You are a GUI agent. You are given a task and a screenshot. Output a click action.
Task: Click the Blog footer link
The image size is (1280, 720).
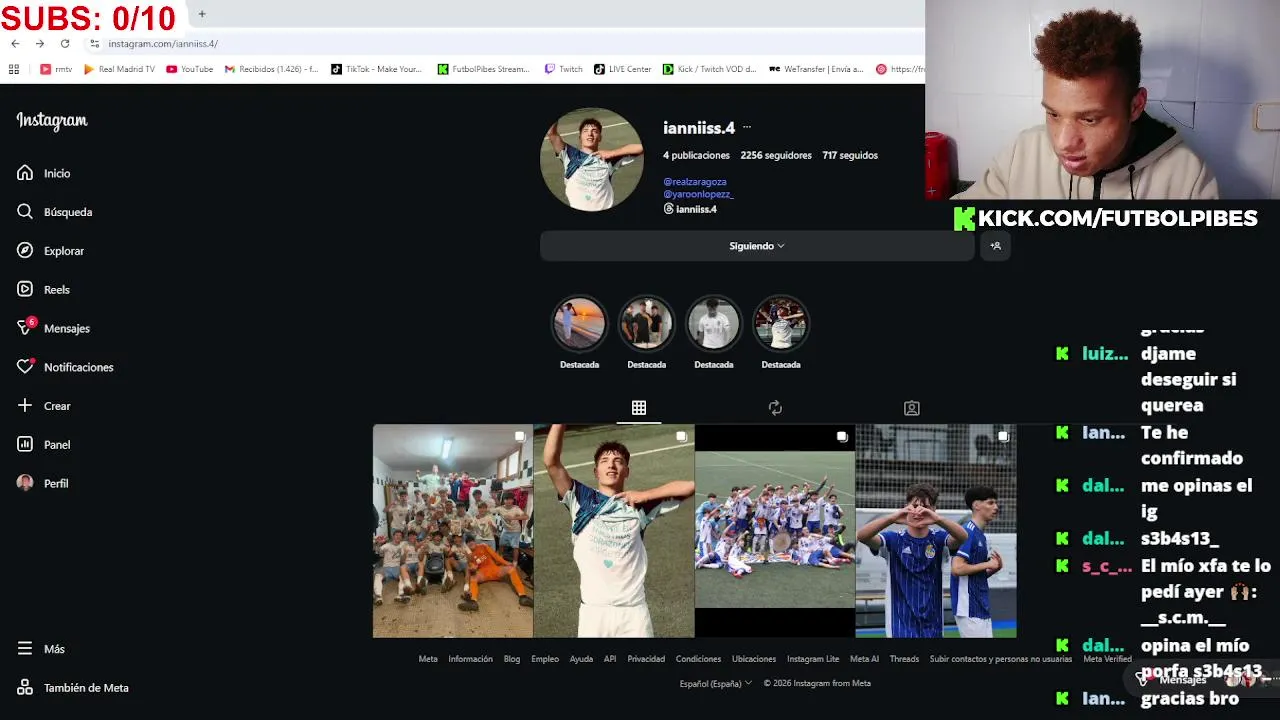(x=512, y=659)
